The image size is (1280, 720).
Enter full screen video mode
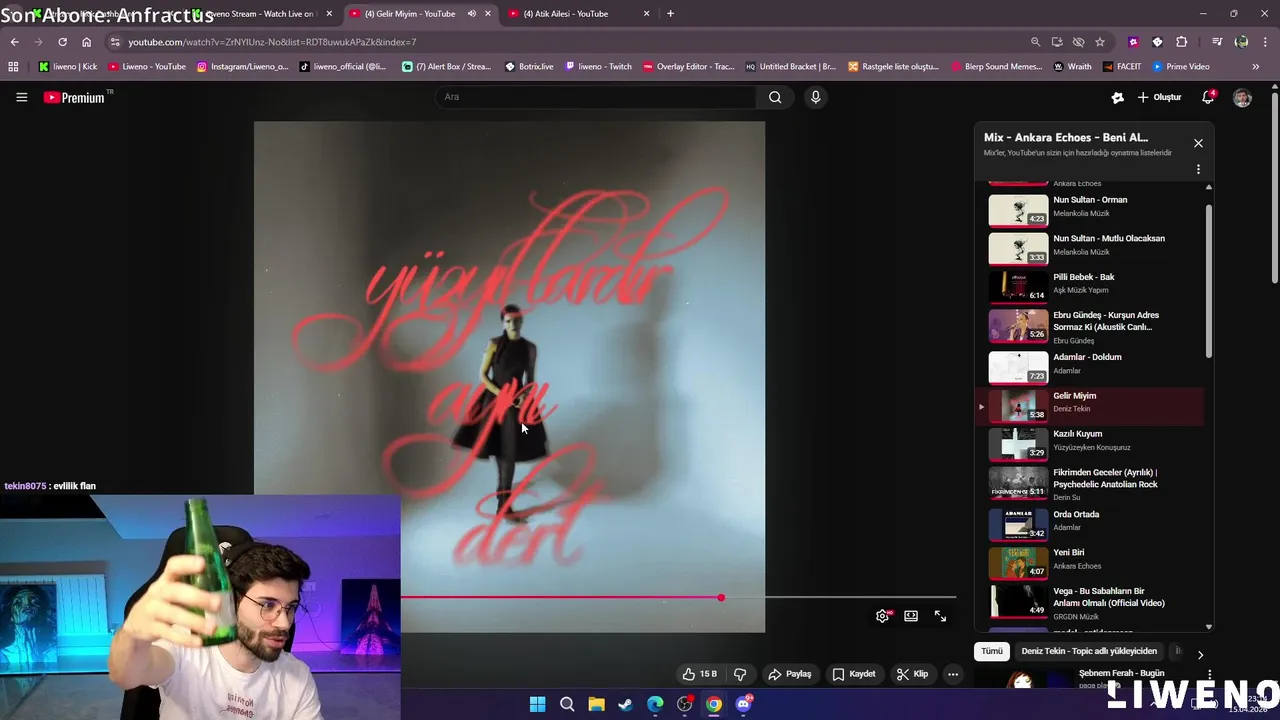click(940, 616)
